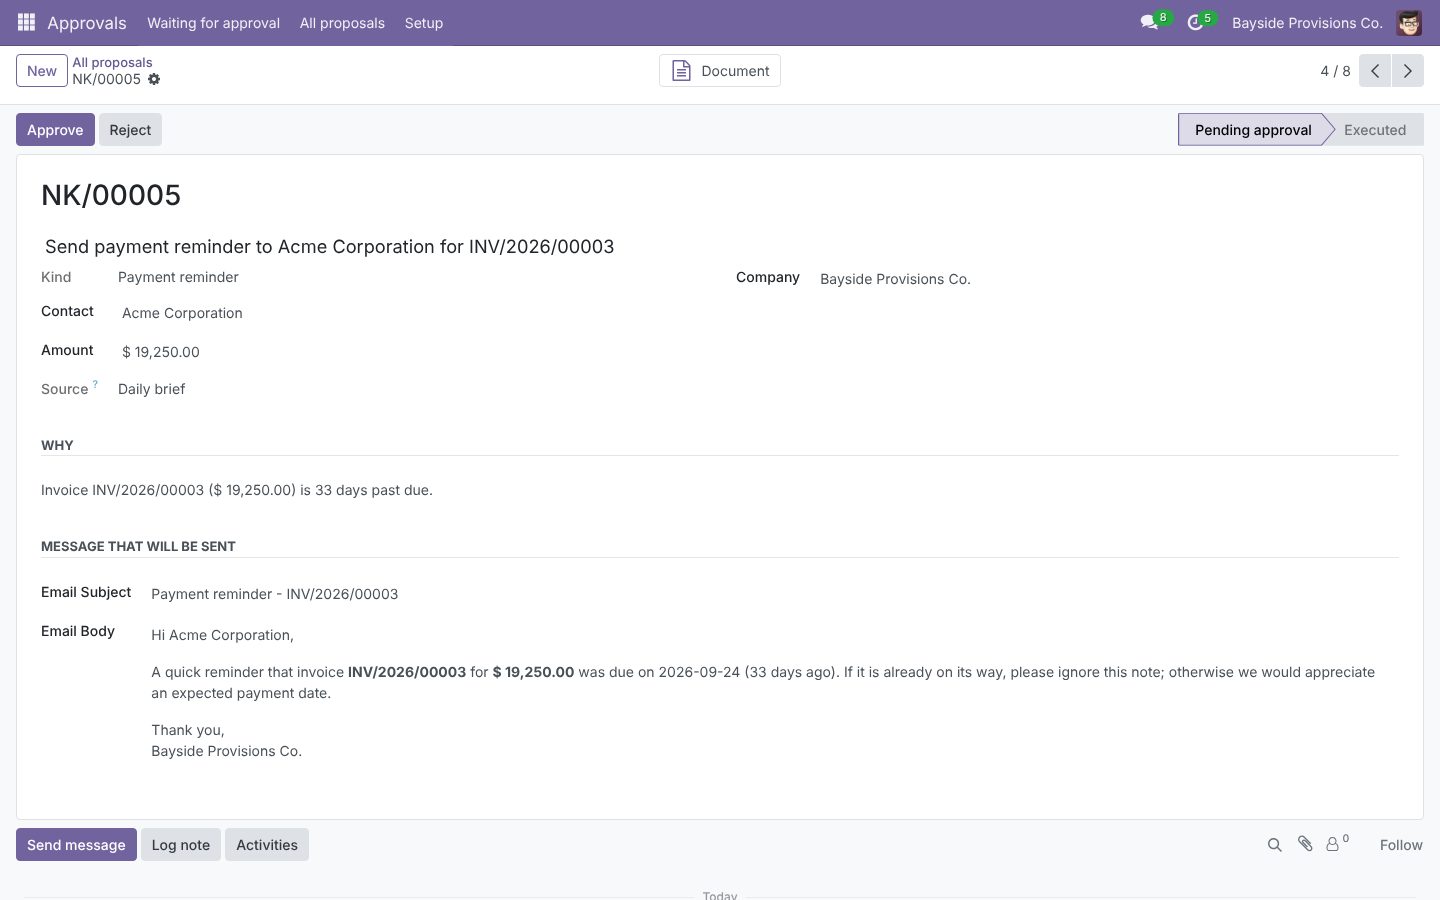Click the 4 / 8 pager counter
1440x900 pixels.
tap(1335, 71)
